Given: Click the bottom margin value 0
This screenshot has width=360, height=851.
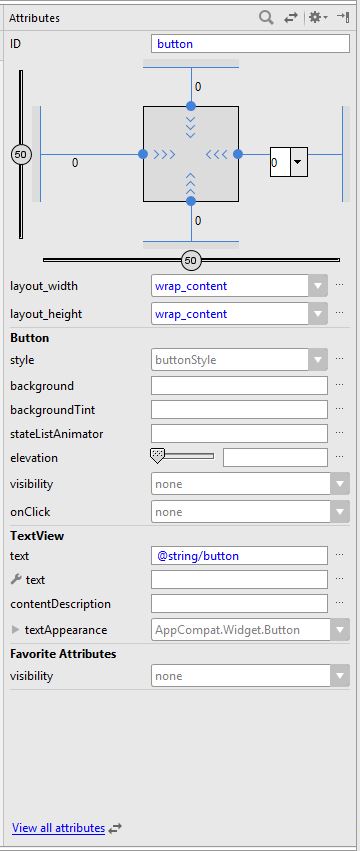Looking at the screenshot, I should coord(198,221).
